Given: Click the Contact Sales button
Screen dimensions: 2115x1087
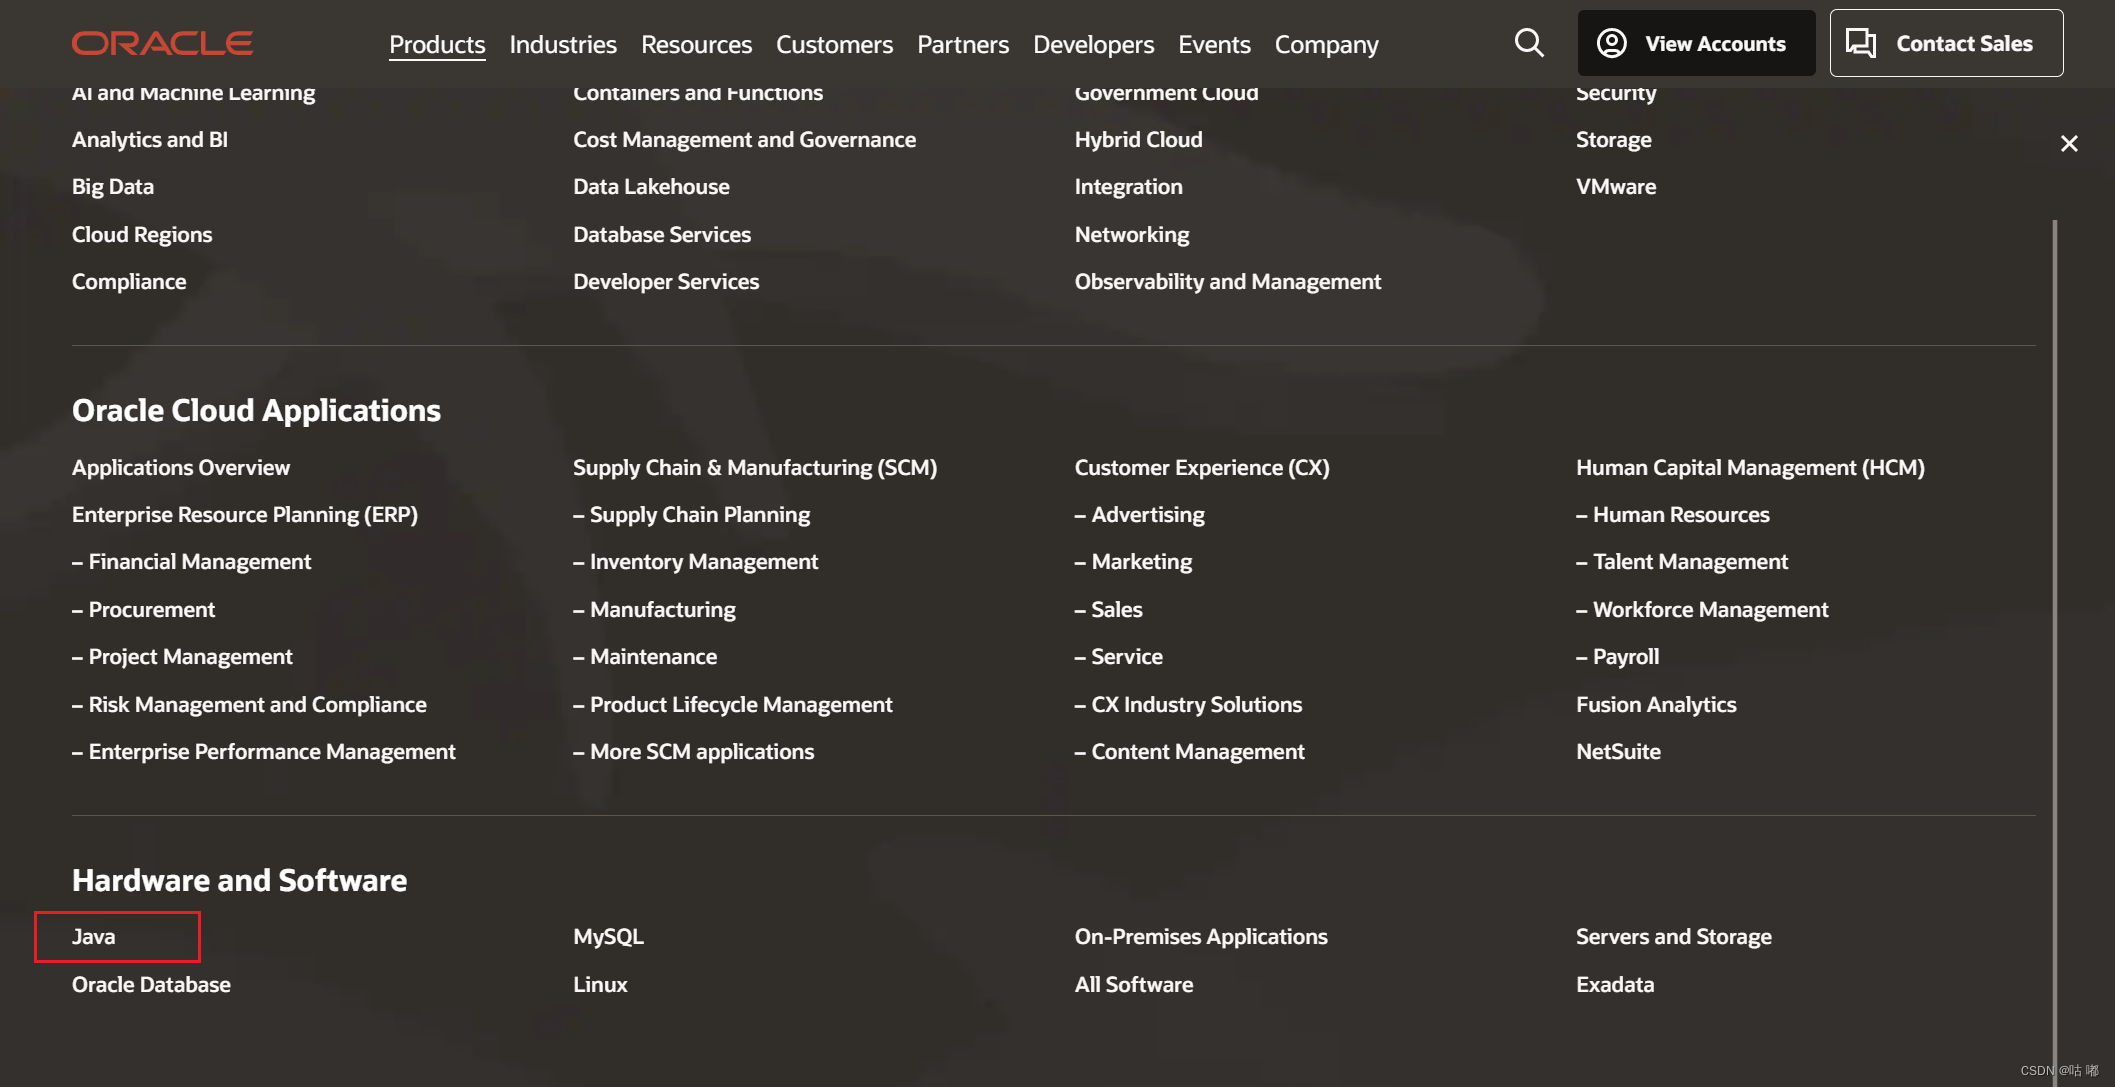Looking at the screenshot, I should click(1946, 43).
